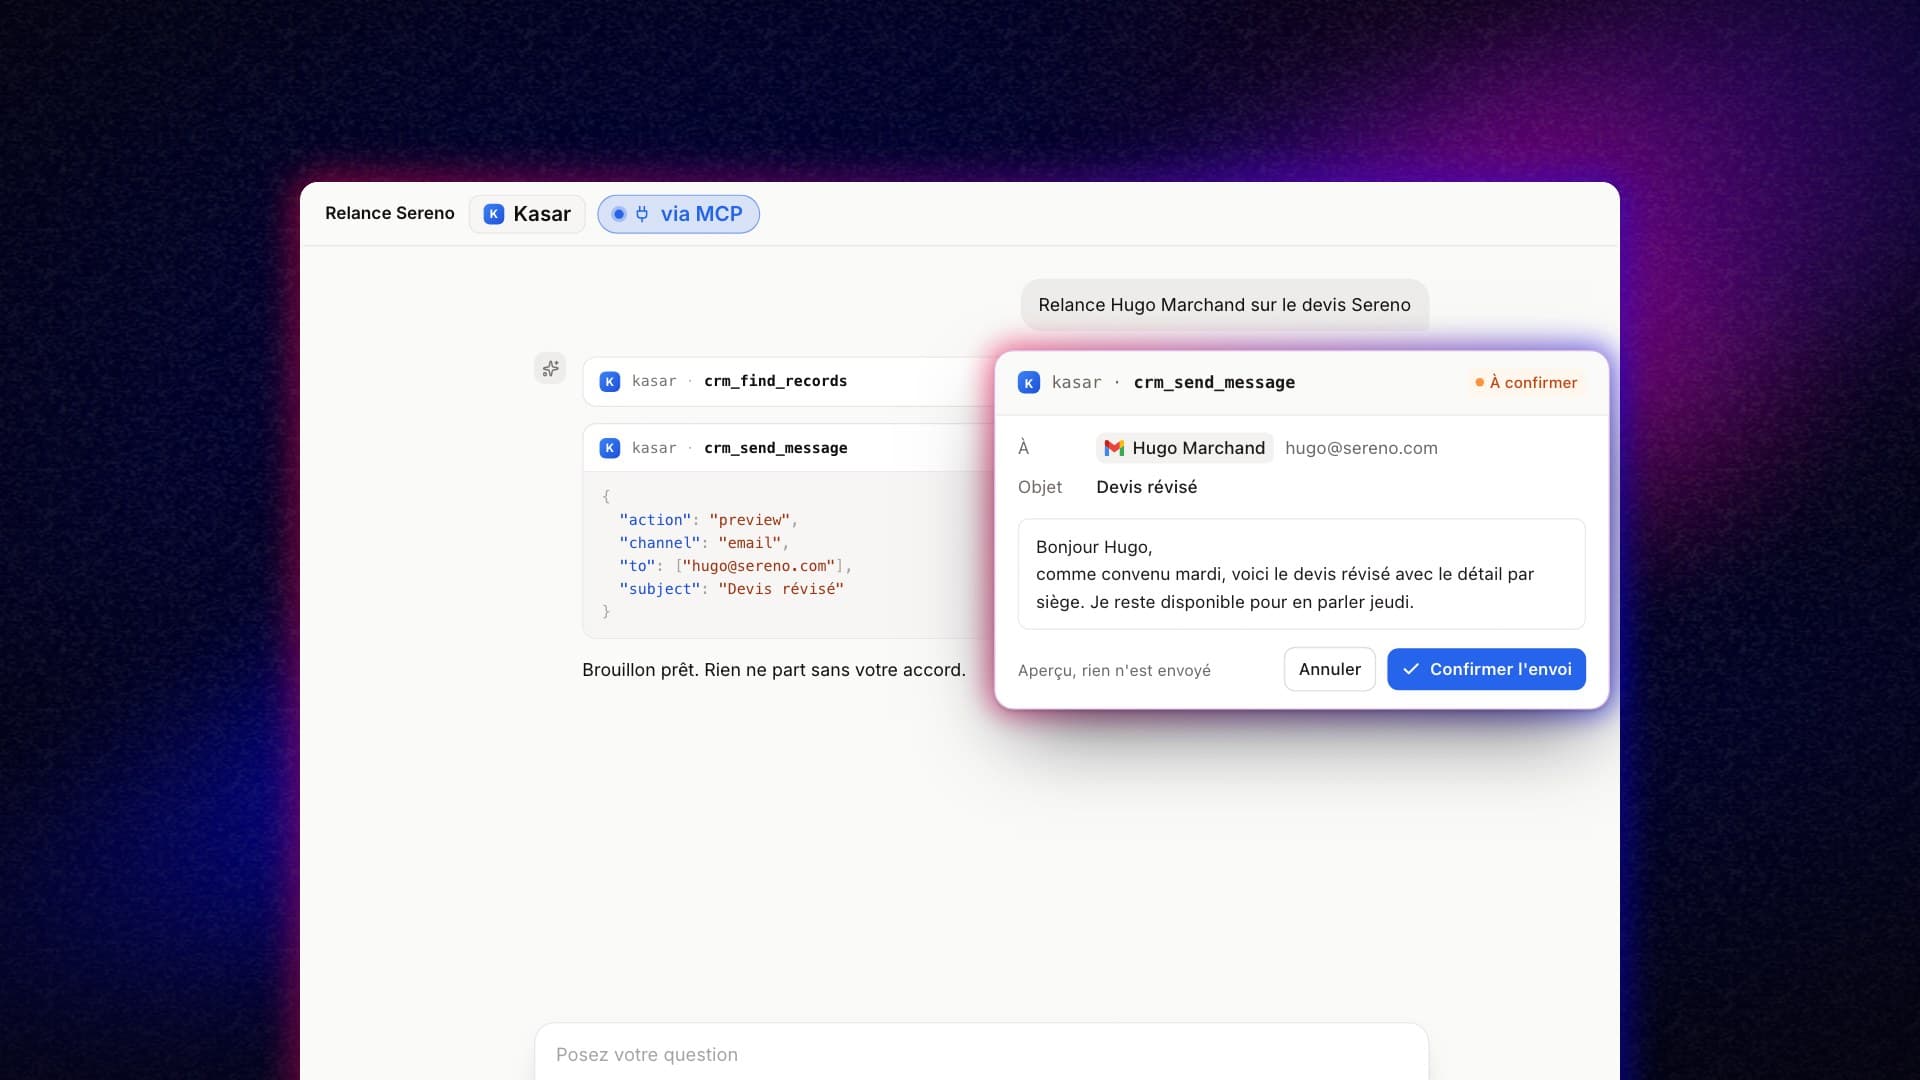This screenshot has width=1920, height=1080.
Task: Click the Relance Sereno conversation title
Action: [x=389, y=214]
